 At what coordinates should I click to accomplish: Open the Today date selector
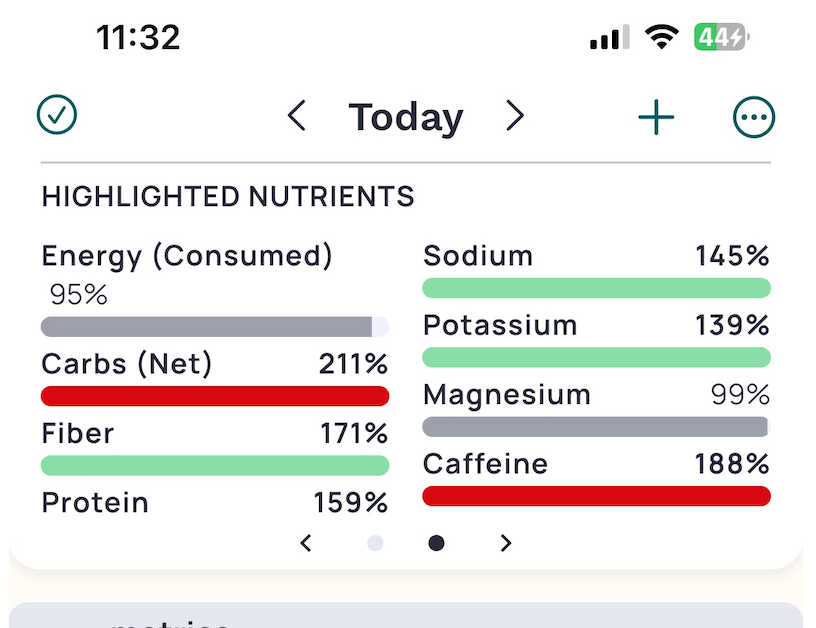click(x=405, y=118)
